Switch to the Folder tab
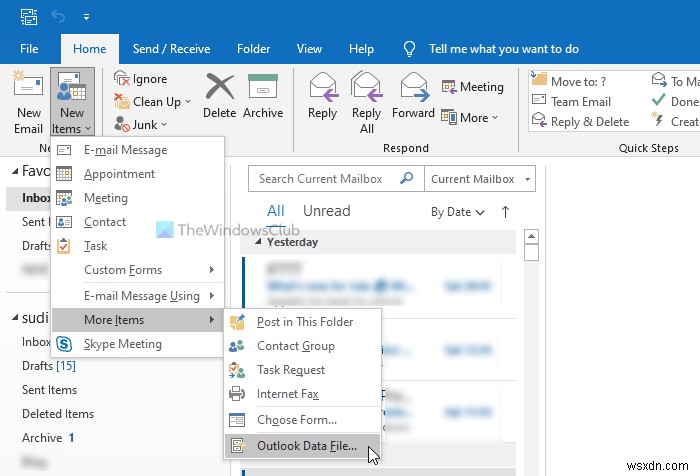Image resolution: width=700 pixels, height=476 pixels. 254,49
